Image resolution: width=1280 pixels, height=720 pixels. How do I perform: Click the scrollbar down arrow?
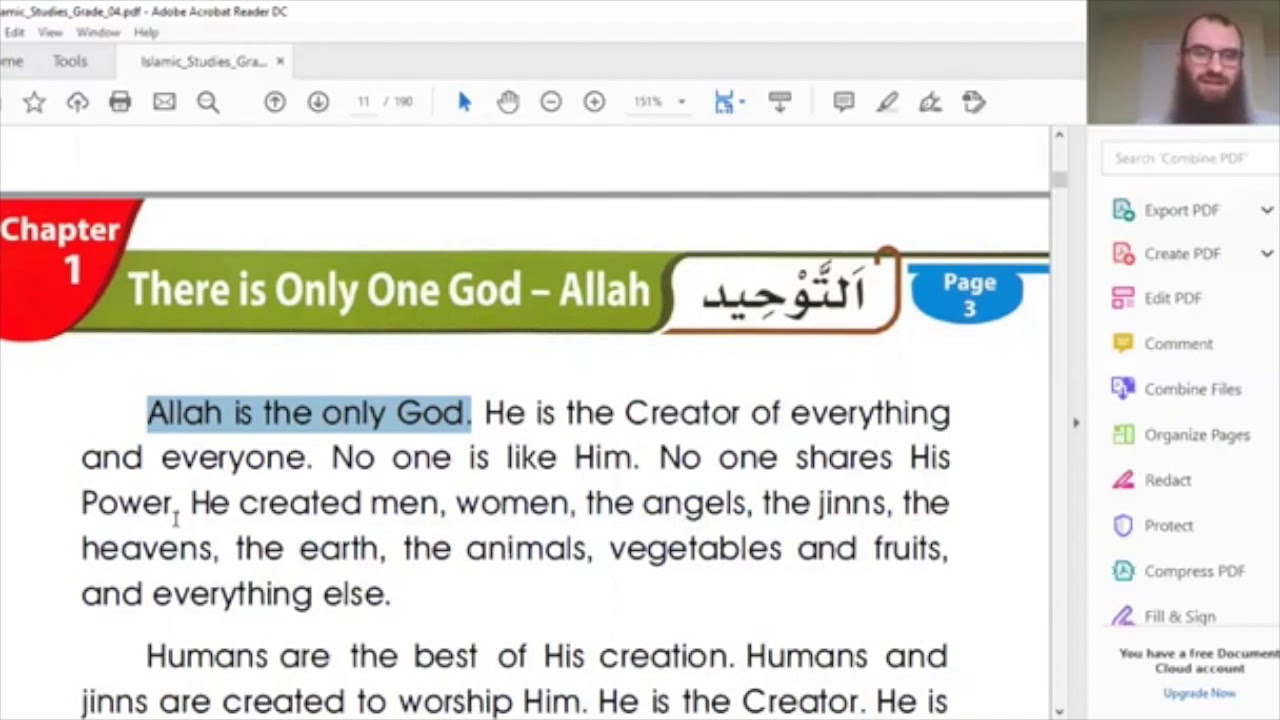[1059, 711]
